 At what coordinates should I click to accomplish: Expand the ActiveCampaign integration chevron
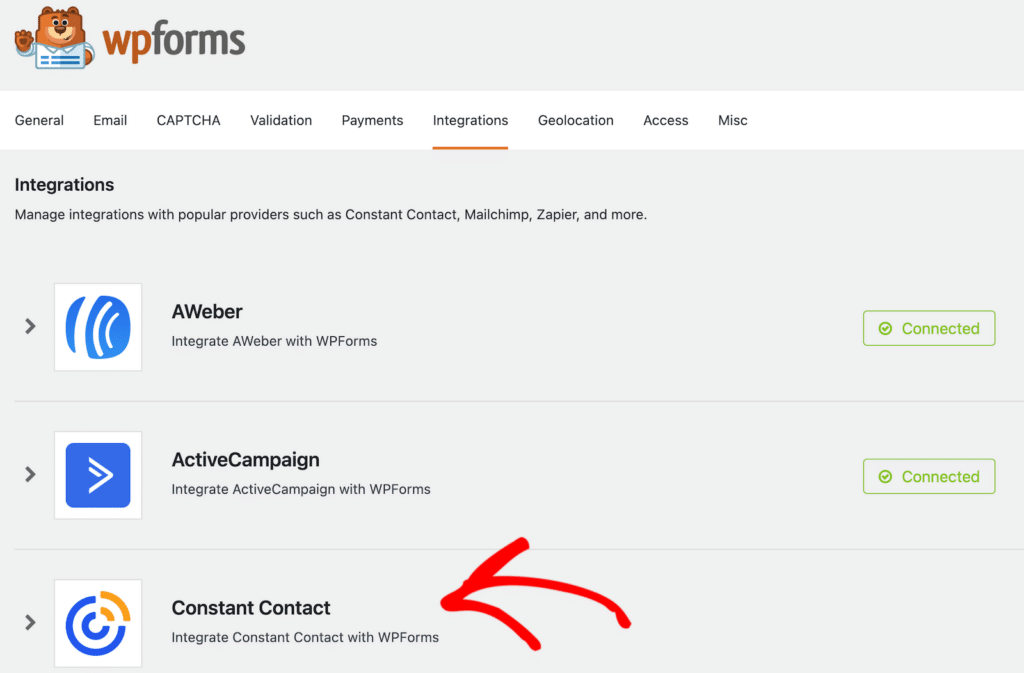30,474
